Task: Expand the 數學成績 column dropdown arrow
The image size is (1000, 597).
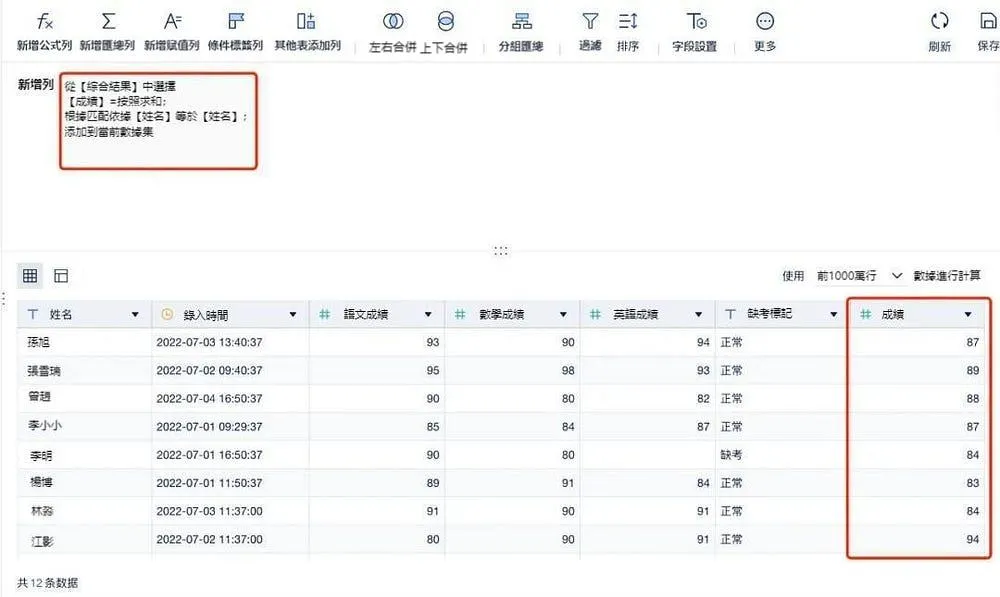Action: point(563,314)
